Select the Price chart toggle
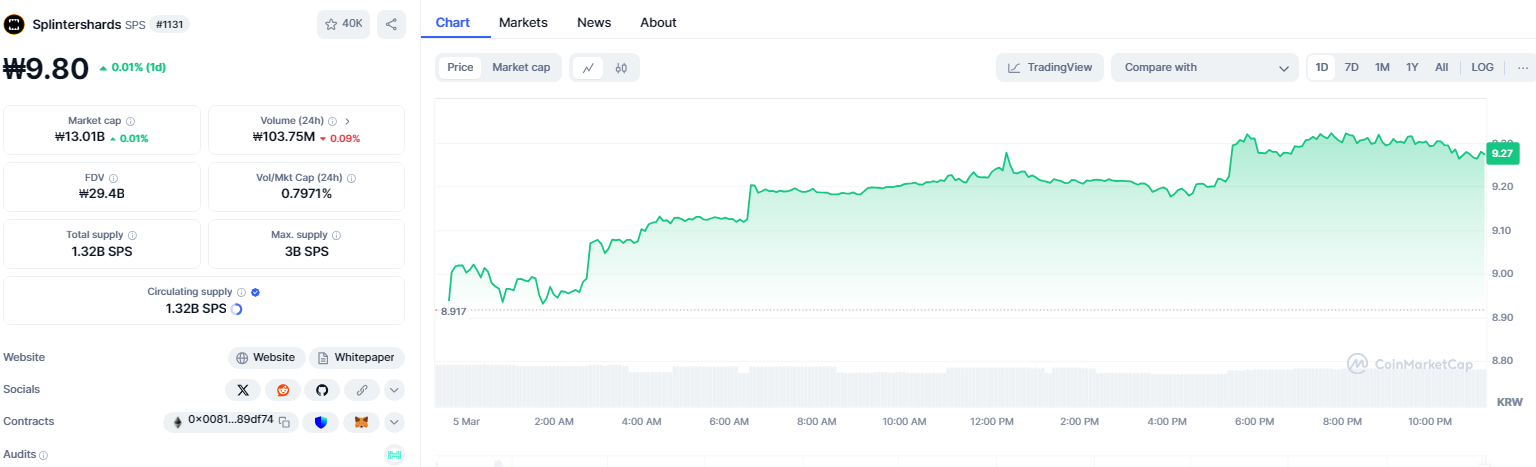The height and width of the screenshot is (467, 1536). pyautogui.click(x=460, y=67)
